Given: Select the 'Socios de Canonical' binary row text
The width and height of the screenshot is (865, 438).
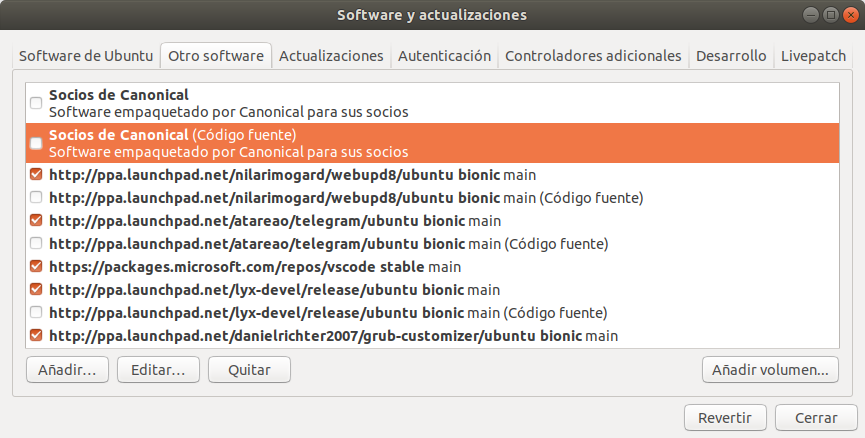Looking at the screenshot, I should tap(228, 103).
